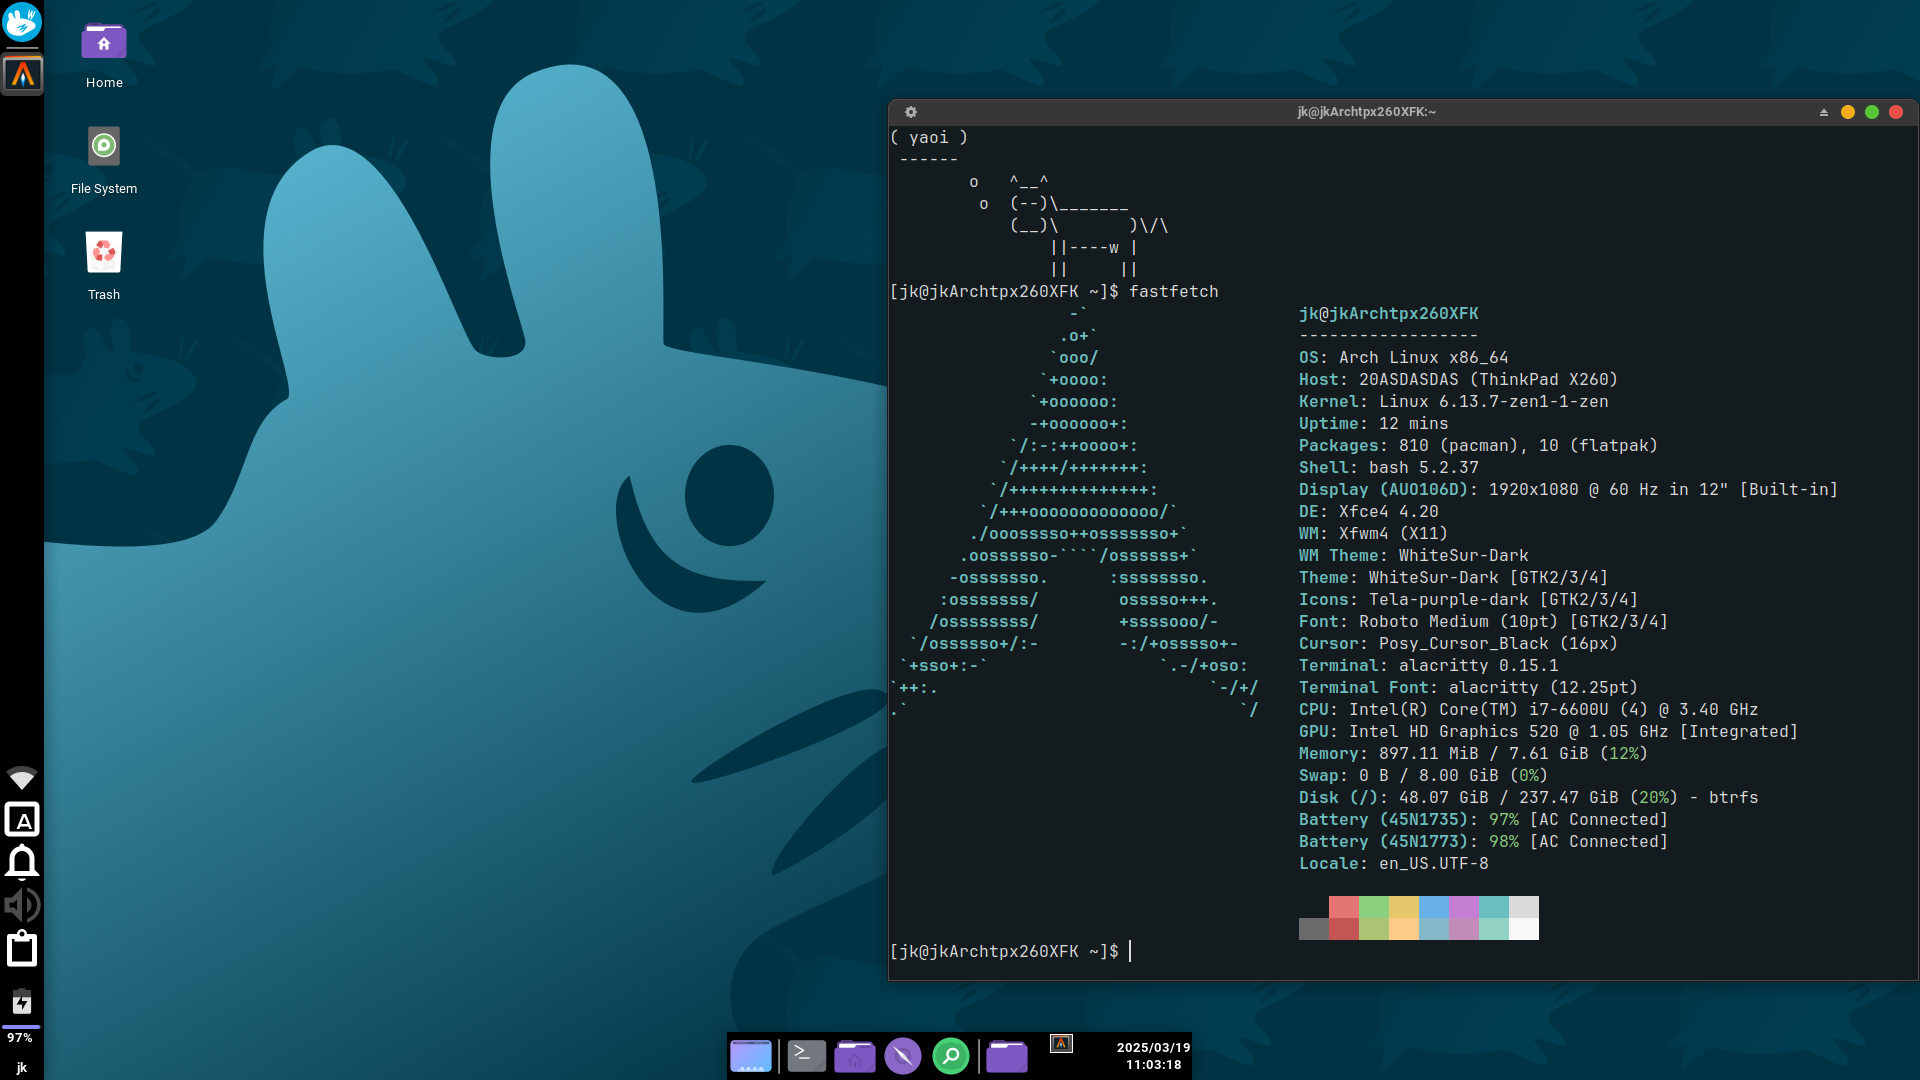Click the Shell: bash 5.2.37 line
The image size is (1920, 1080).
click(1388, 467)
